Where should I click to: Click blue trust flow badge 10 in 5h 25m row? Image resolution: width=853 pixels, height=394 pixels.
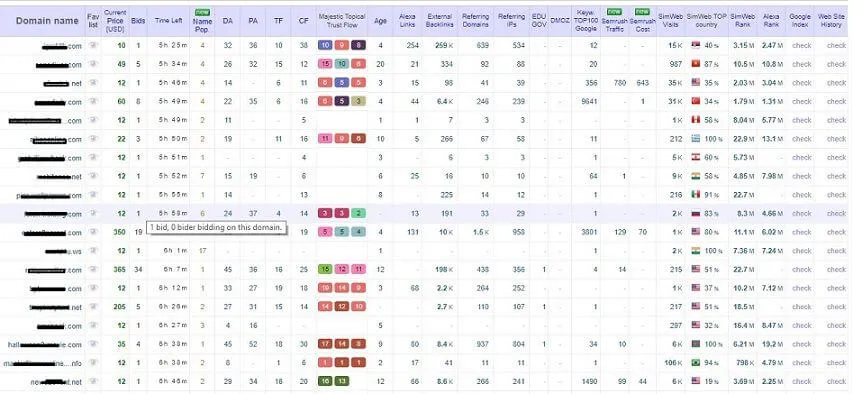tap(325, 46)
